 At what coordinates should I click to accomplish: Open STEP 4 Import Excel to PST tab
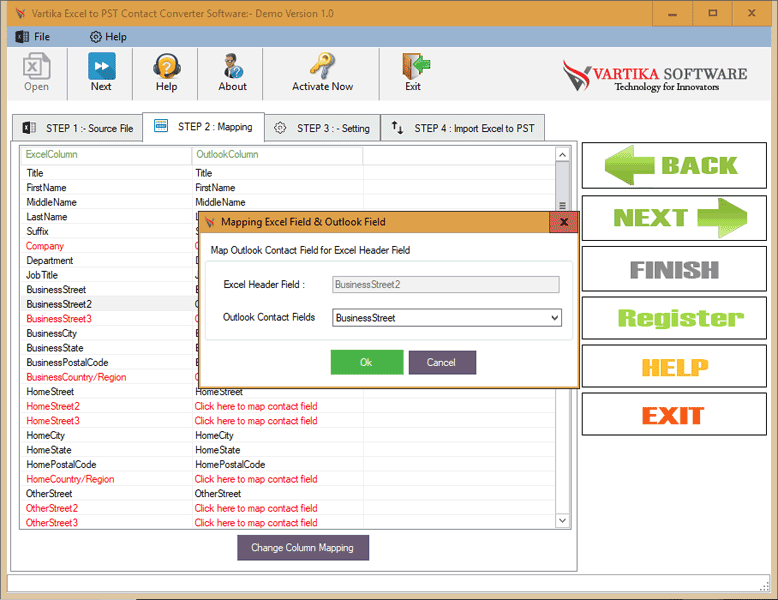(462, 128)
